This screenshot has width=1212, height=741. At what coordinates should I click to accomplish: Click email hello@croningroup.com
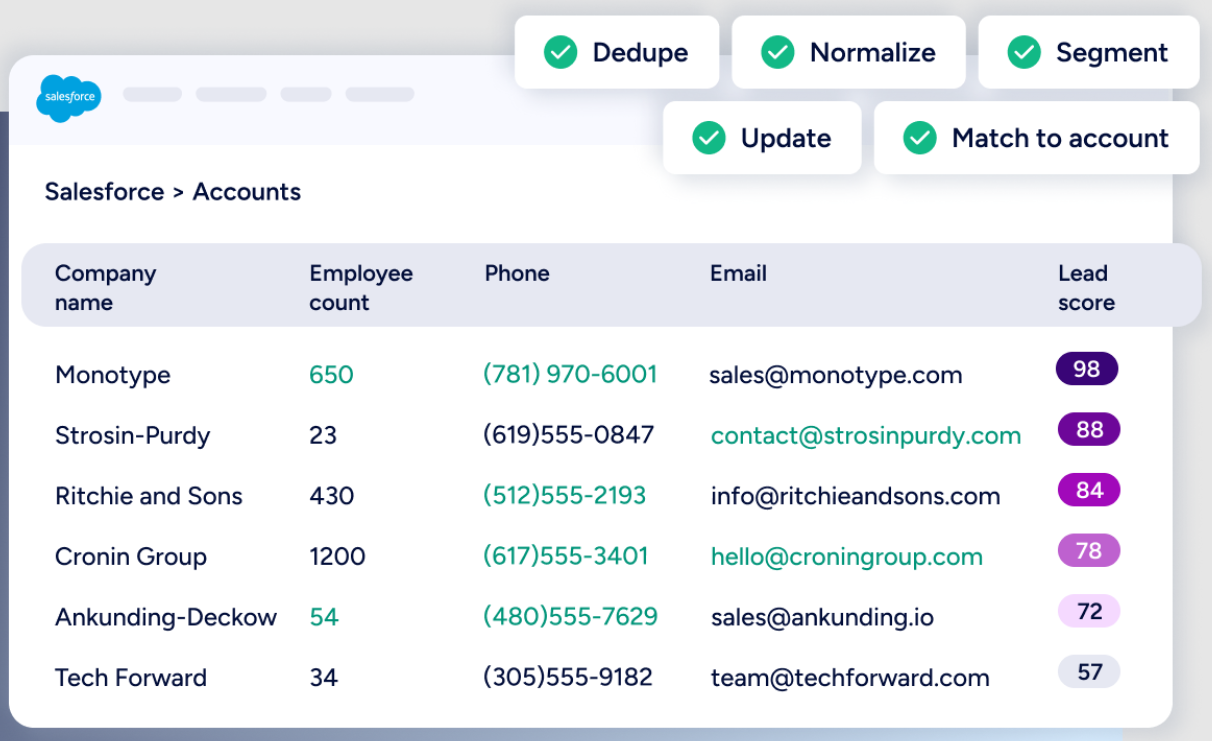(847, 557)
